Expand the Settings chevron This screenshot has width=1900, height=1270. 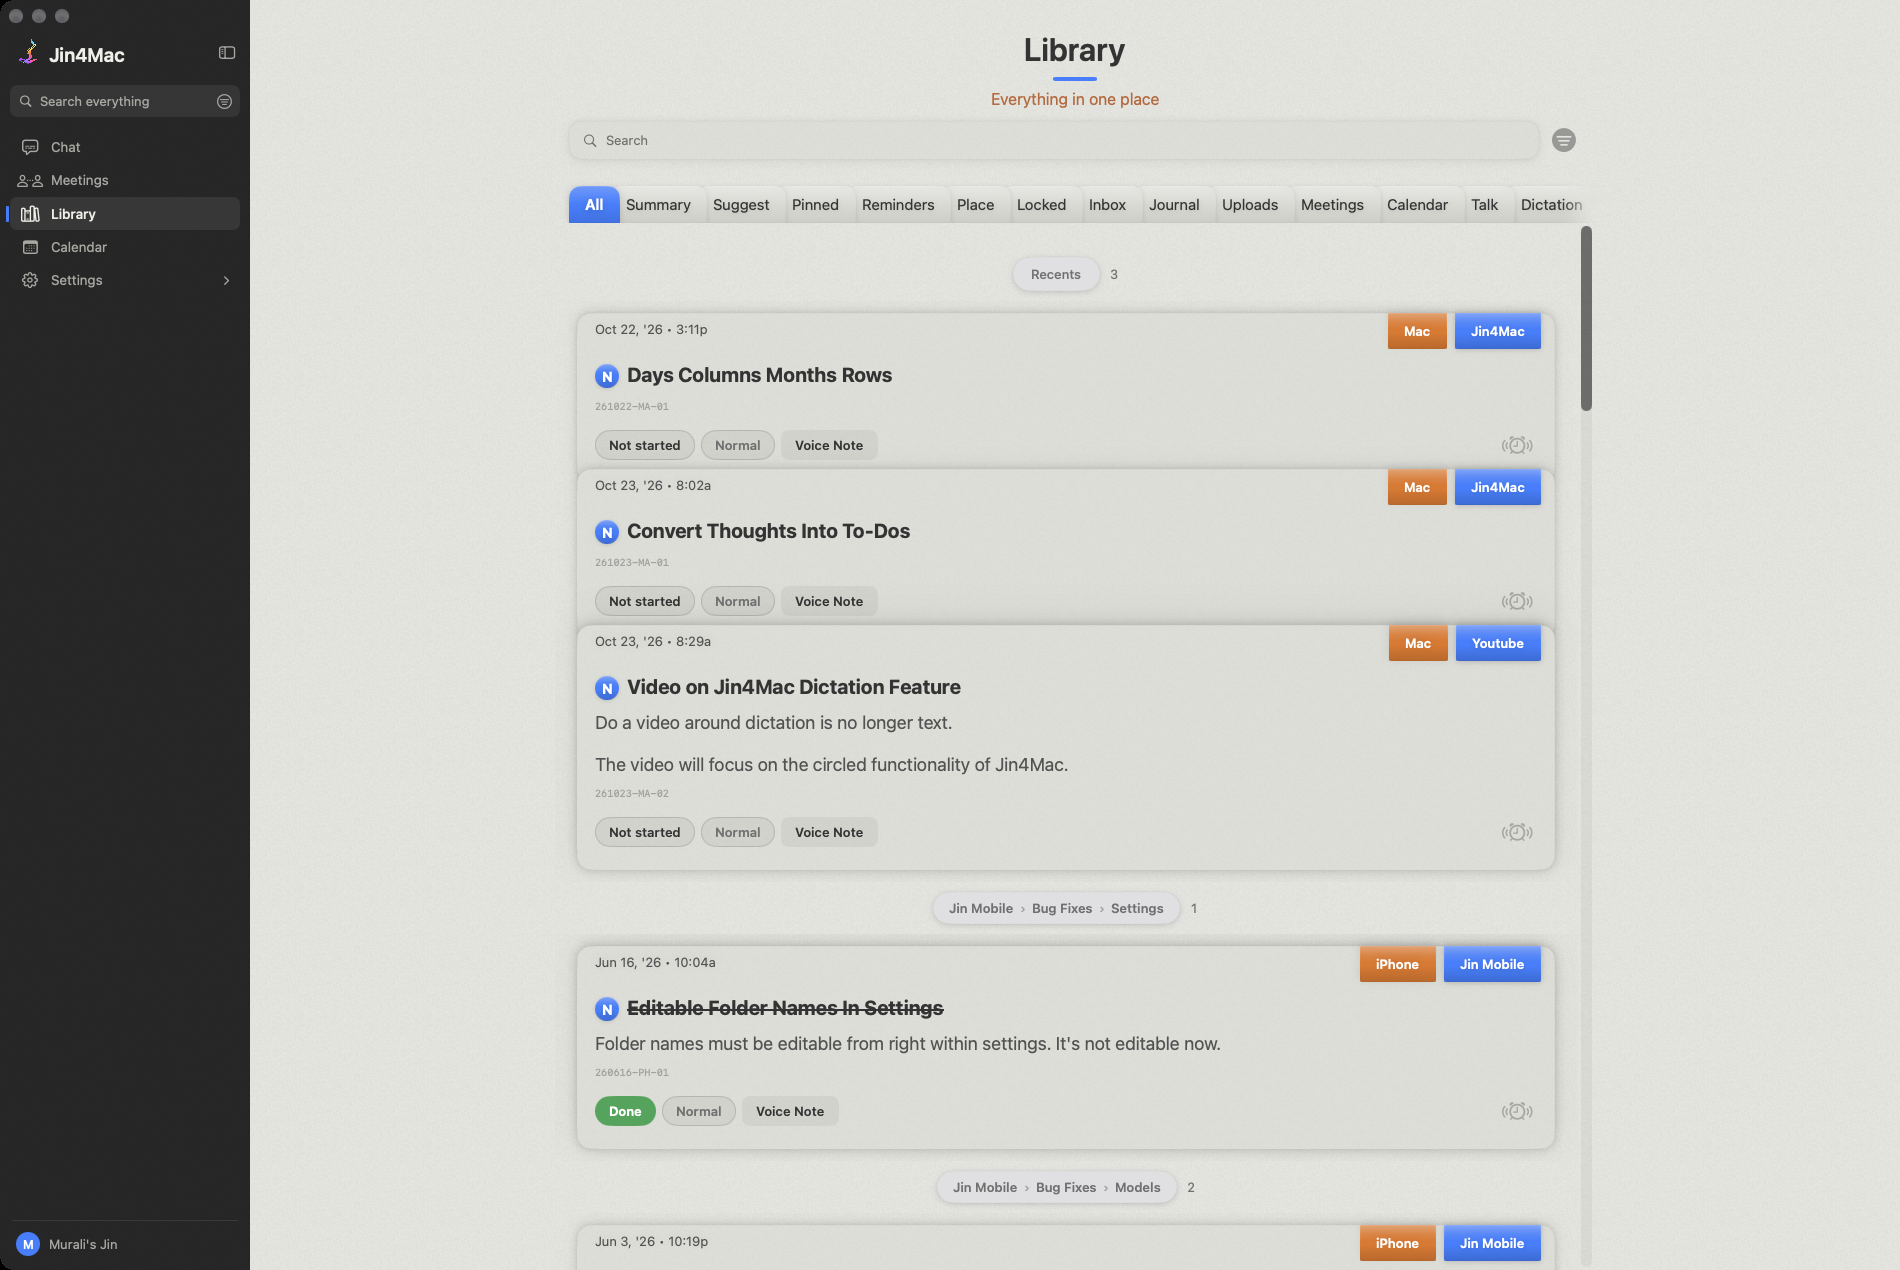point(226,281)
